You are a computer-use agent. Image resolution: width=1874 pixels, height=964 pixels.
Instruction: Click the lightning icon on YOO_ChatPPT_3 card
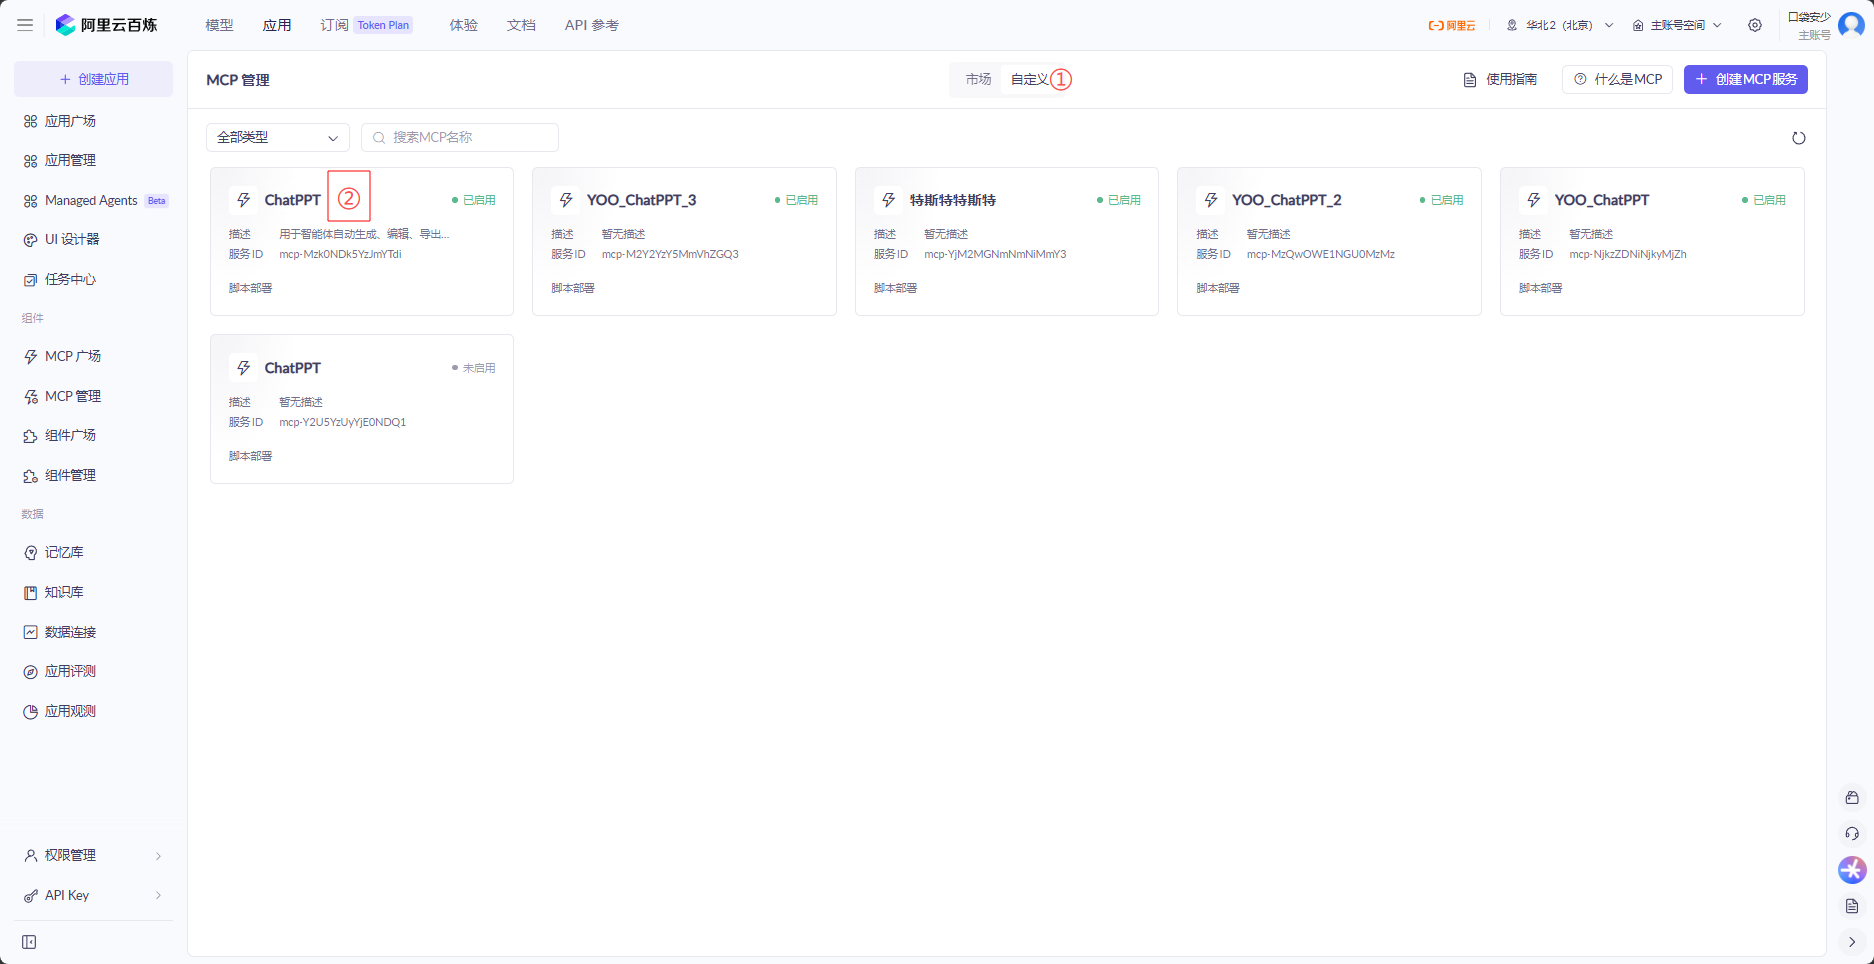click(x=566, y=200)
